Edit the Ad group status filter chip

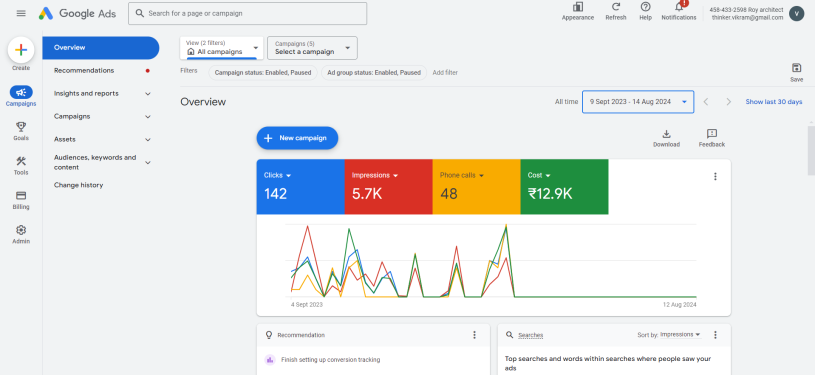coord(374,73)
